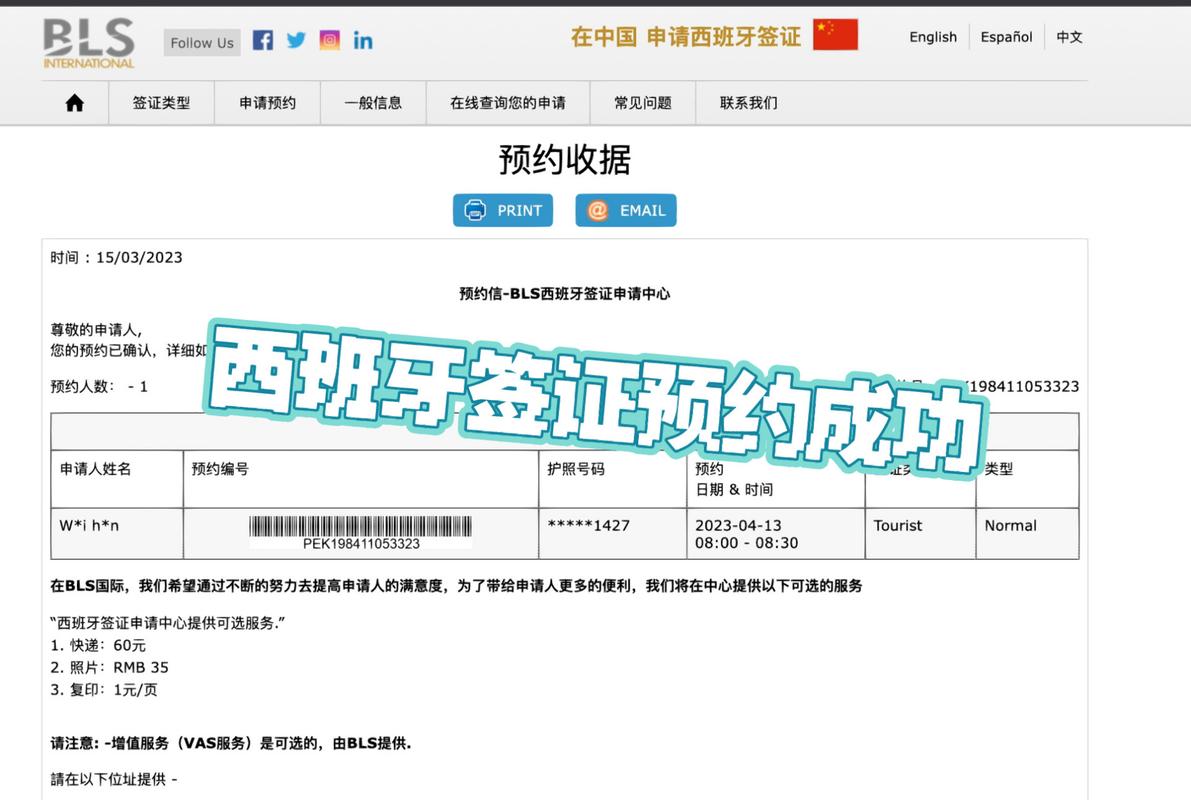The image size is (1191, 800).
Task: Select the passport number *****1427
Action: click(x=589, y=525)
